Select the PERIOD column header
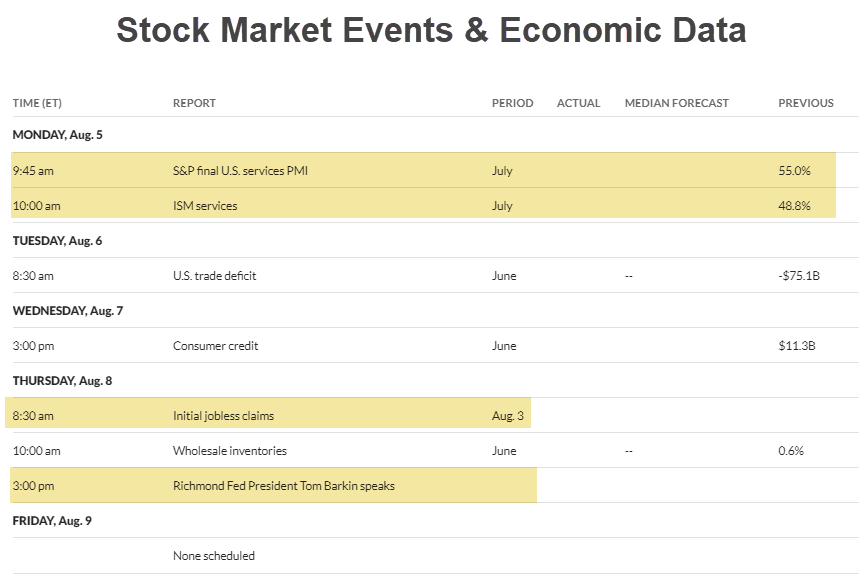864x578 pixels. (x=512, y=102)
